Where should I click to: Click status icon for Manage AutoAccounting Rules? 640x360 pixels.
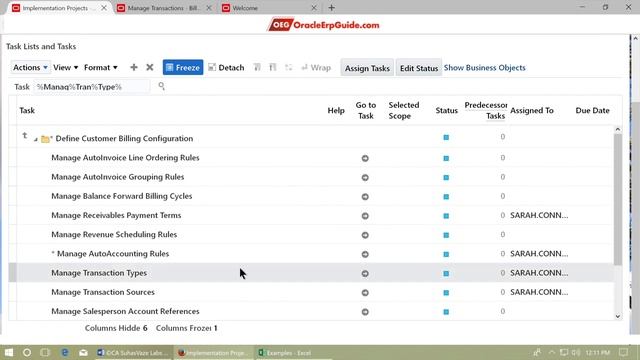446,254
